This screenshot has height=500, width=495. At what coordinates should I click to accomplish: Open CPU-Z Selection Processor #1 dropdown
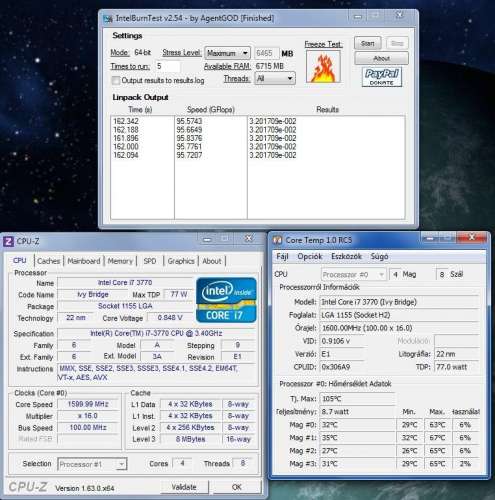tap(92, 464)
